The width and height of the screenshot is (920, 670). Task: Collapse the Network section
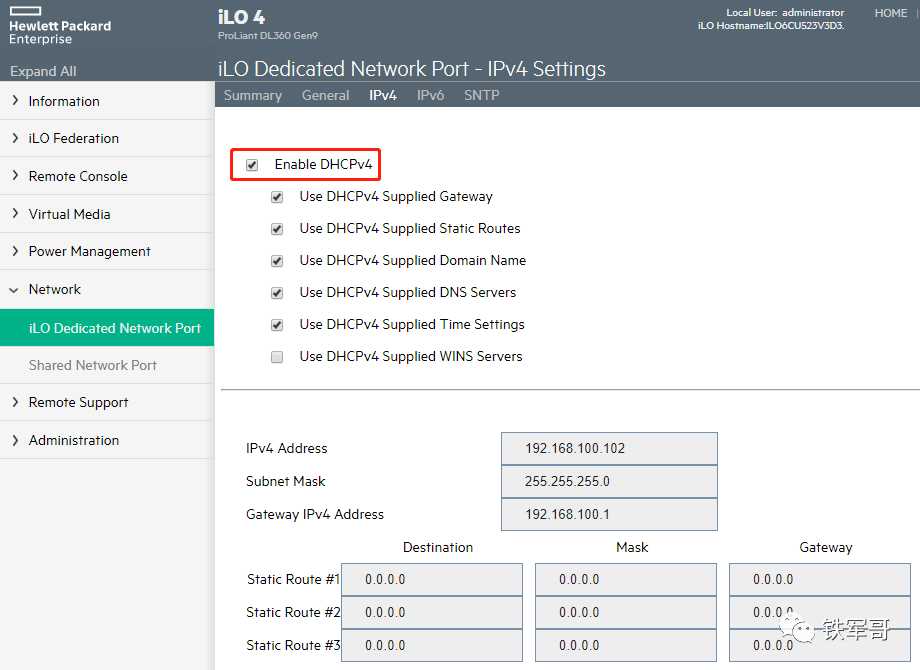tap(15, 289)
